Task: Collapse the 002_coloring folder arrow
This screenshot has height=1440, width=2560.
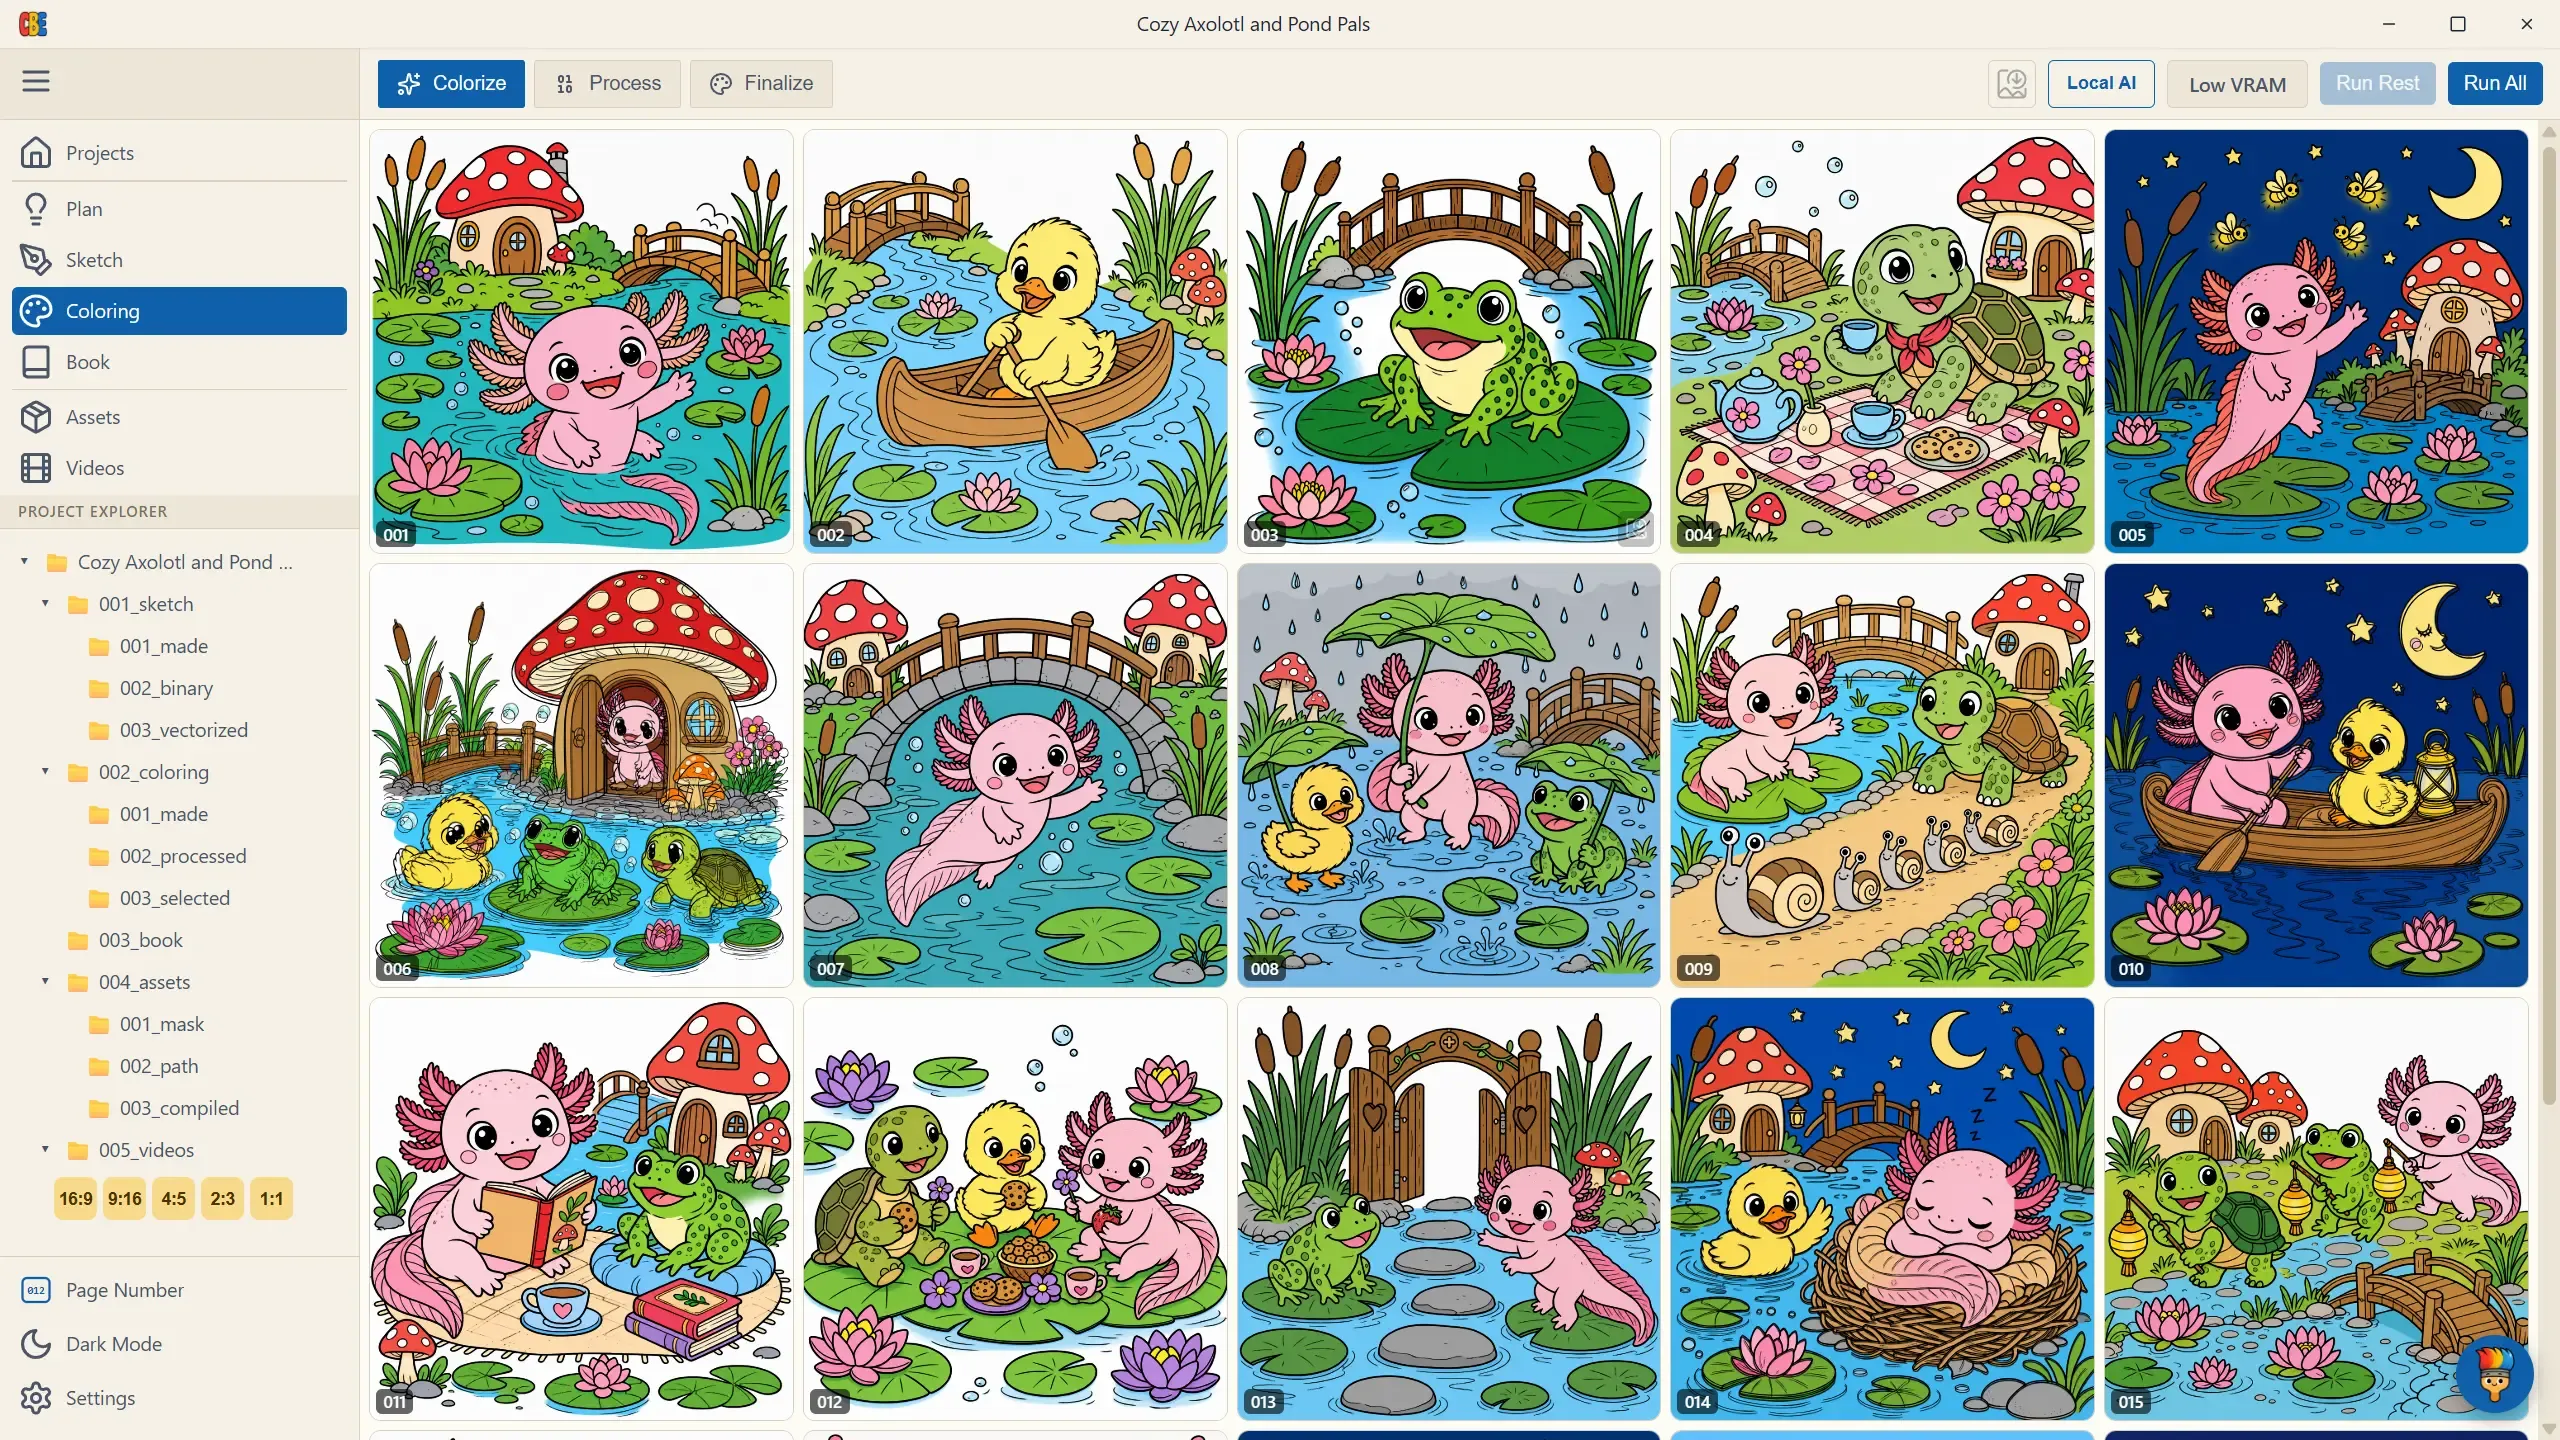Action: click(x=45, y=771)
